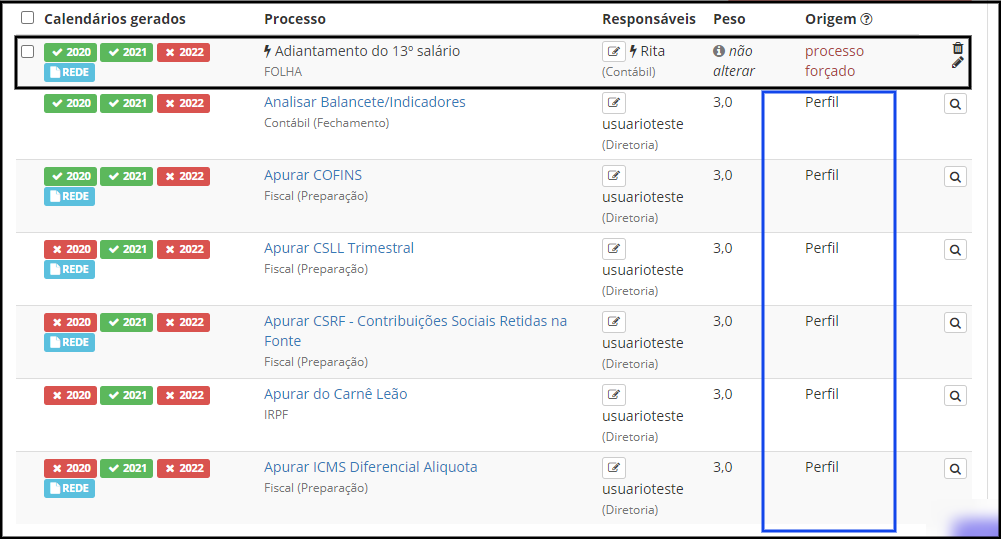Click REDE badge on Apurar CSRF row

click(x=70, y=342)
